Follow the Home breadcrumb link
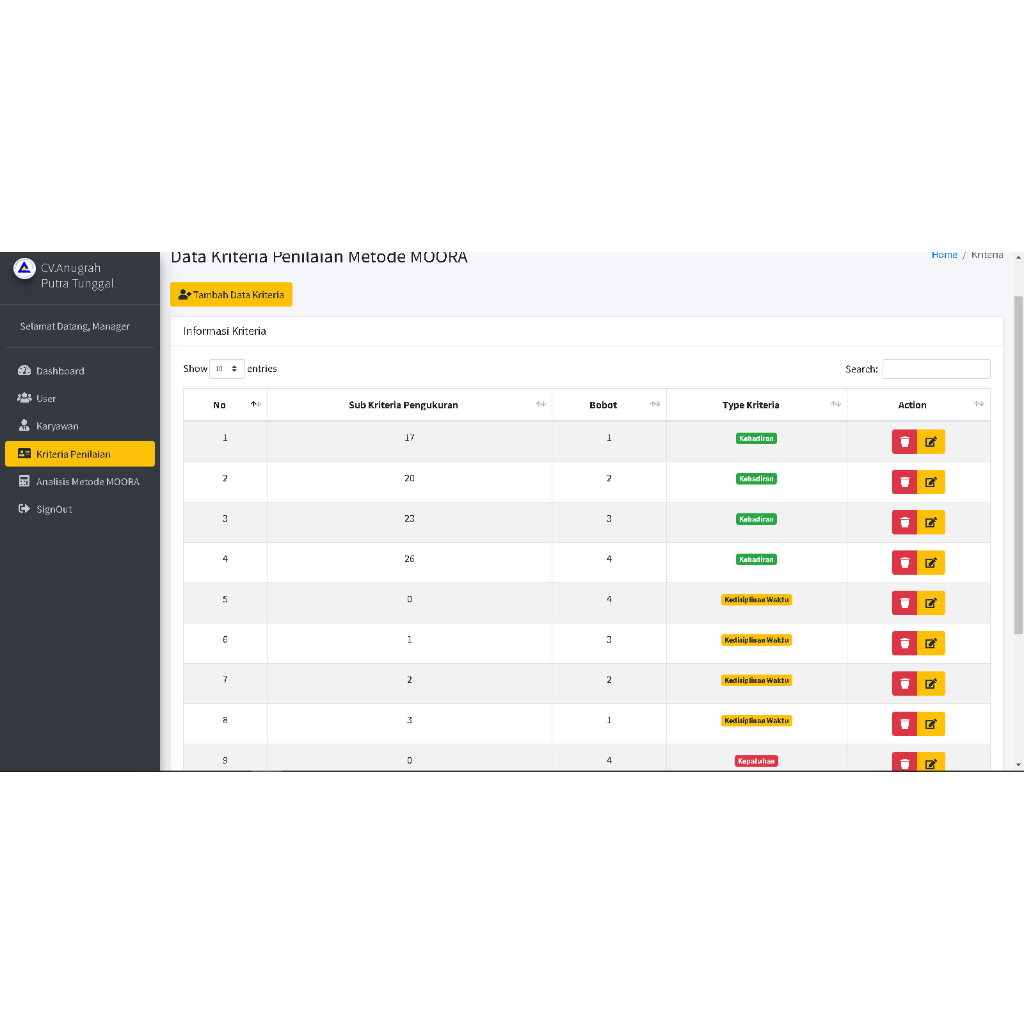1024x1024 pixels. point(944,256)
